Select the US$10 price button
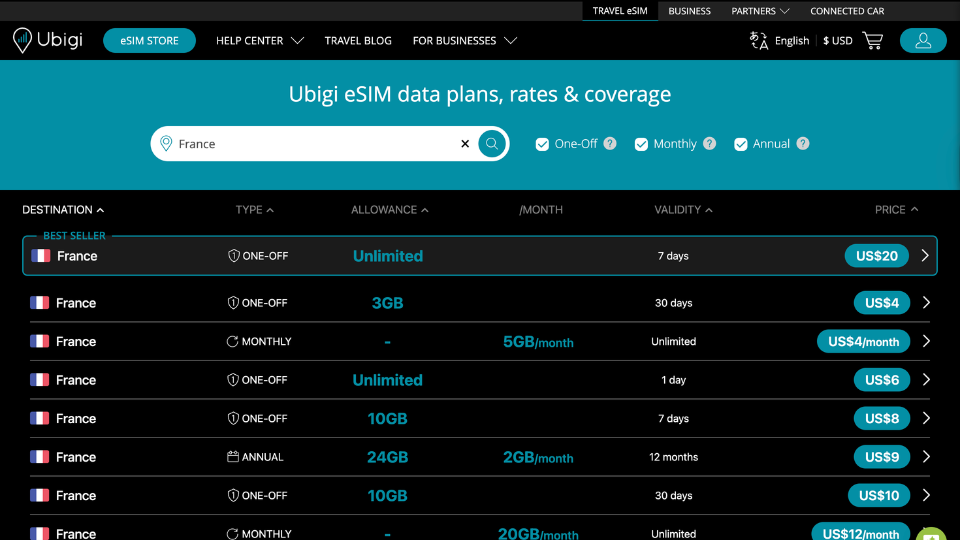 coord(879,495)
